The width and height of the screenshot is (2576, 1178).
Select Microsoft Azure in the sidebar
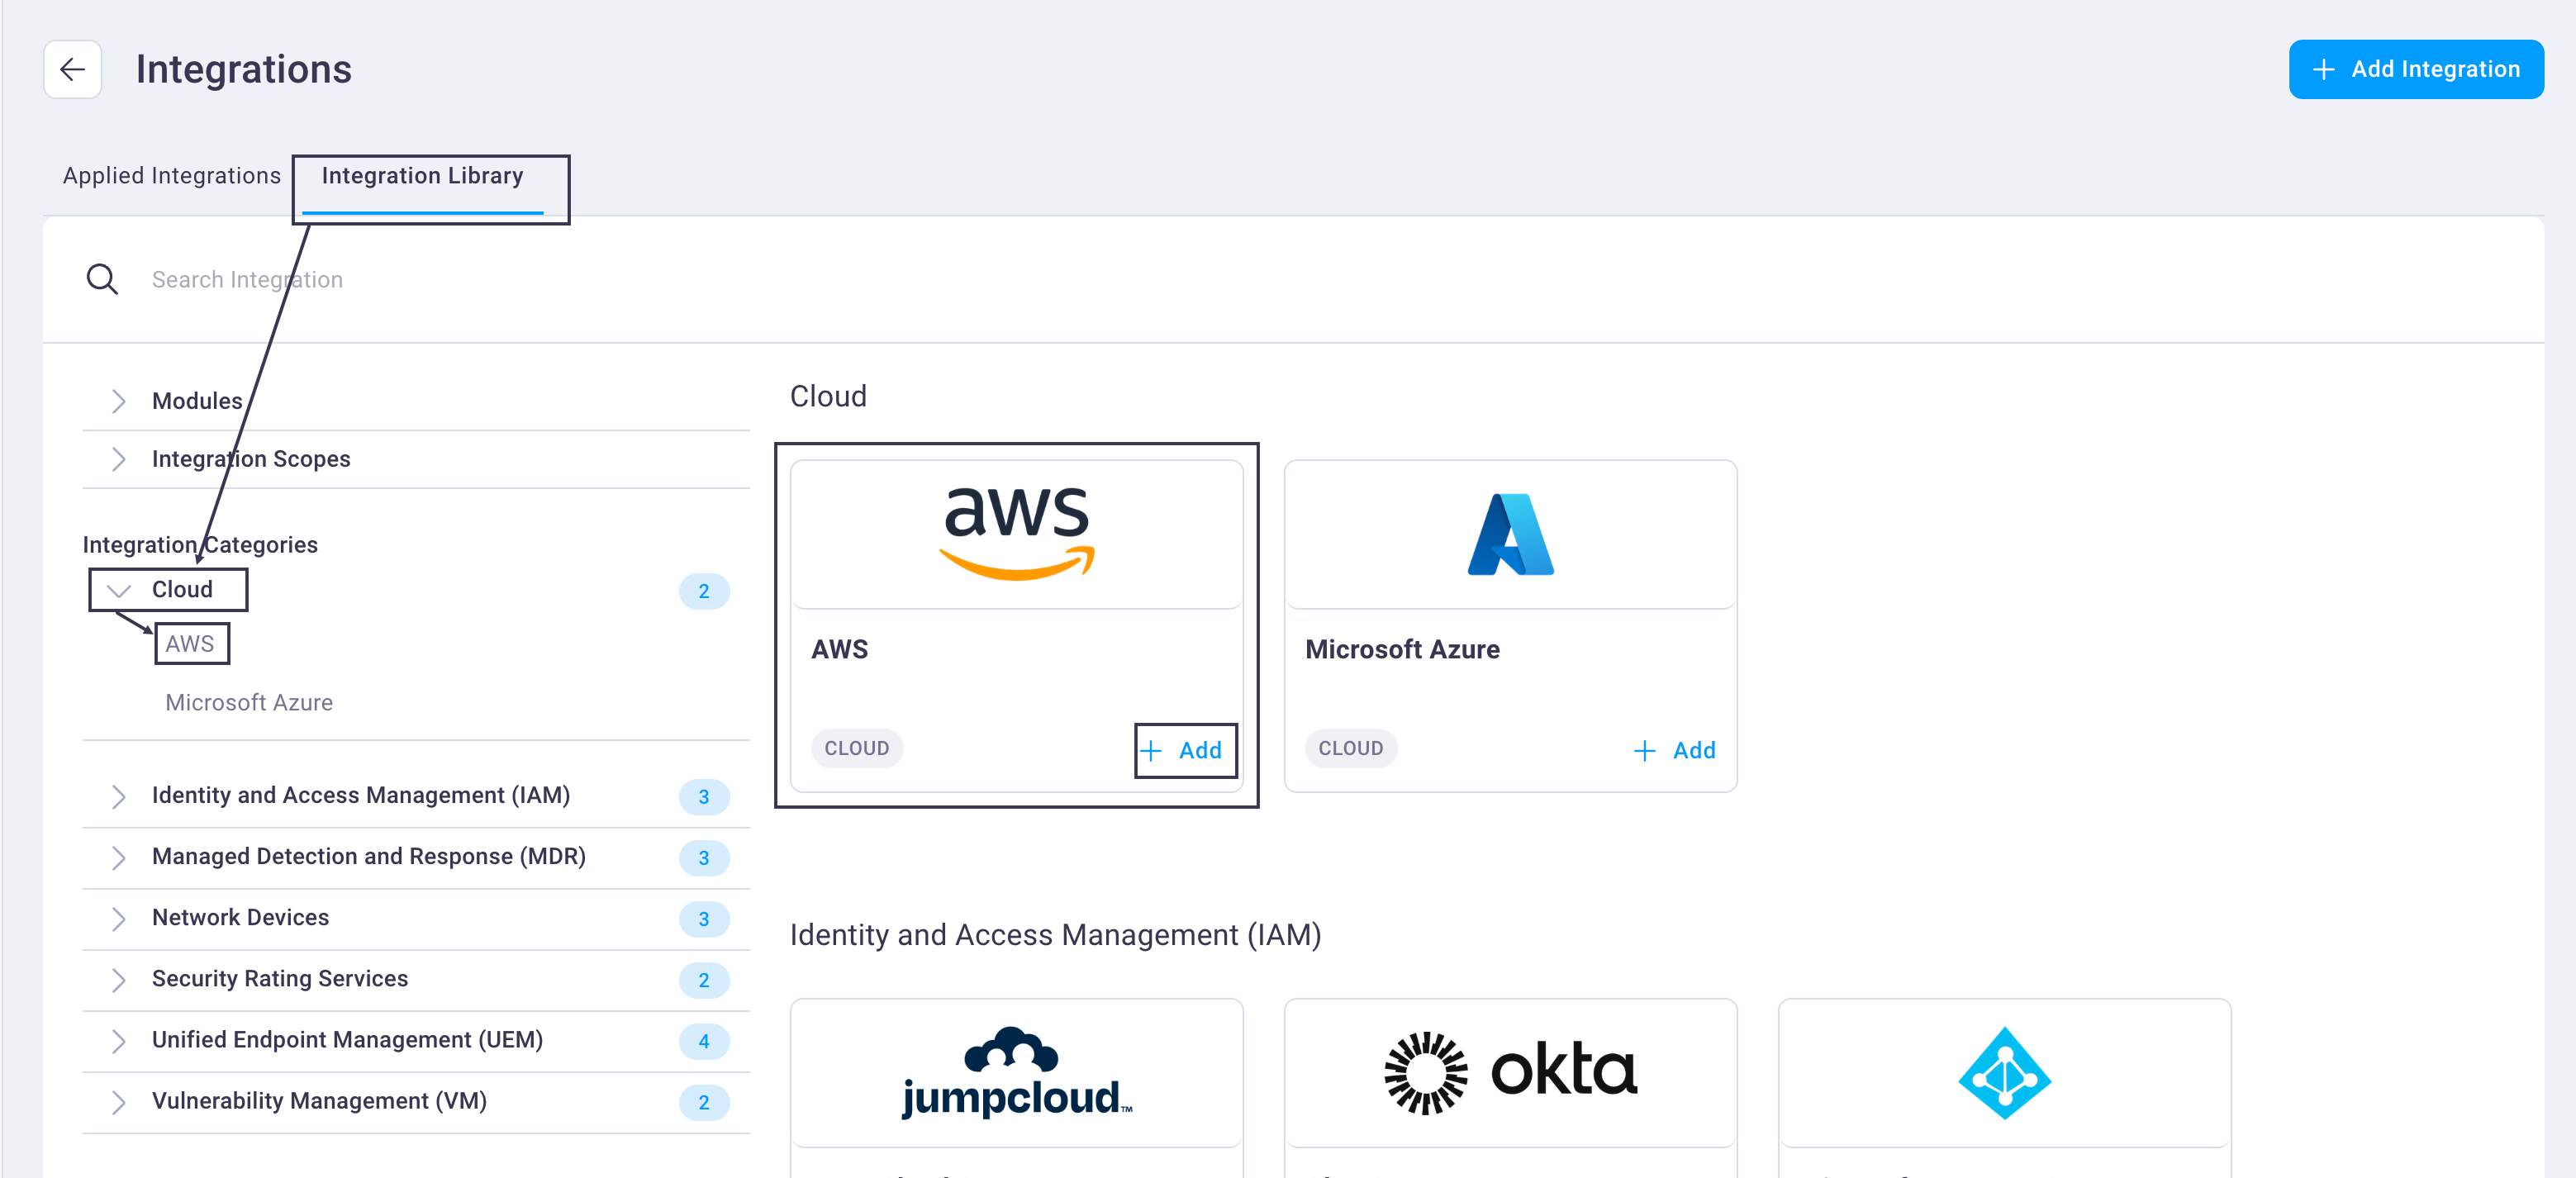pos(249,702)
